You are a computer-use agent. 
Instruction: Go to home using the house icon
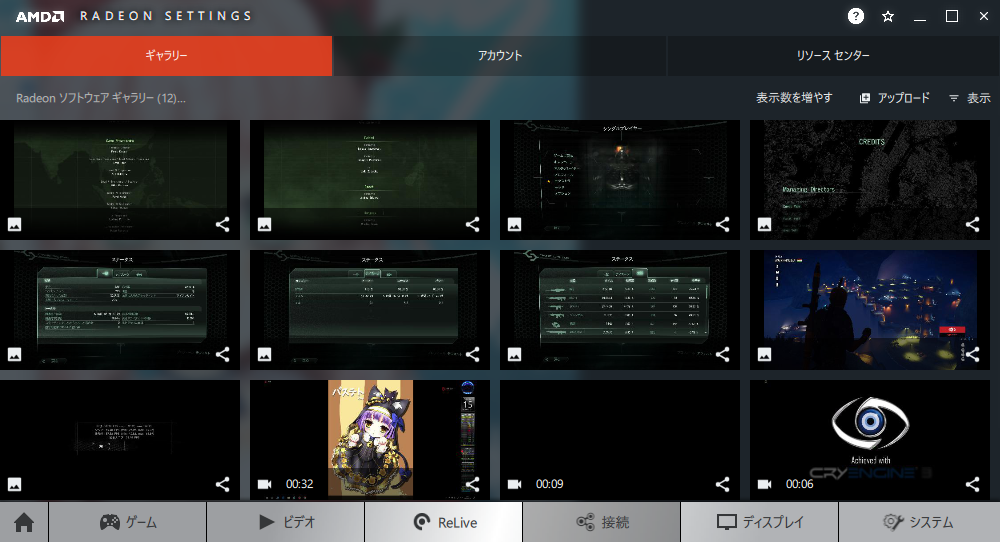24,522
